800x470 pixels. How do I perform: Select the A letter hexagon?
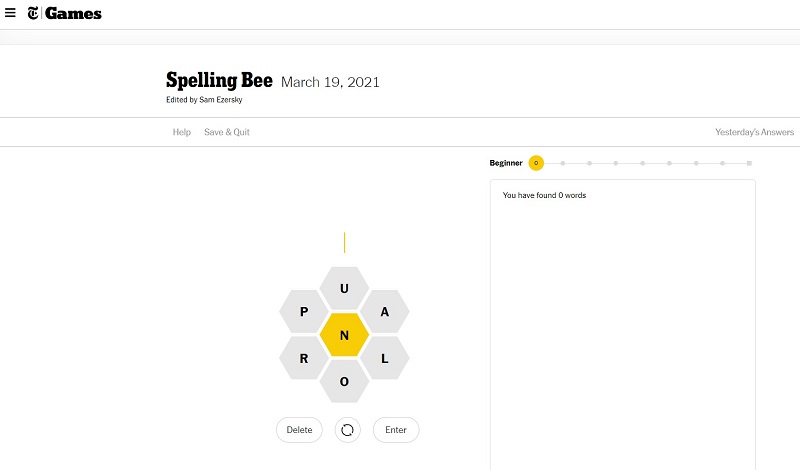click(385, 311)
